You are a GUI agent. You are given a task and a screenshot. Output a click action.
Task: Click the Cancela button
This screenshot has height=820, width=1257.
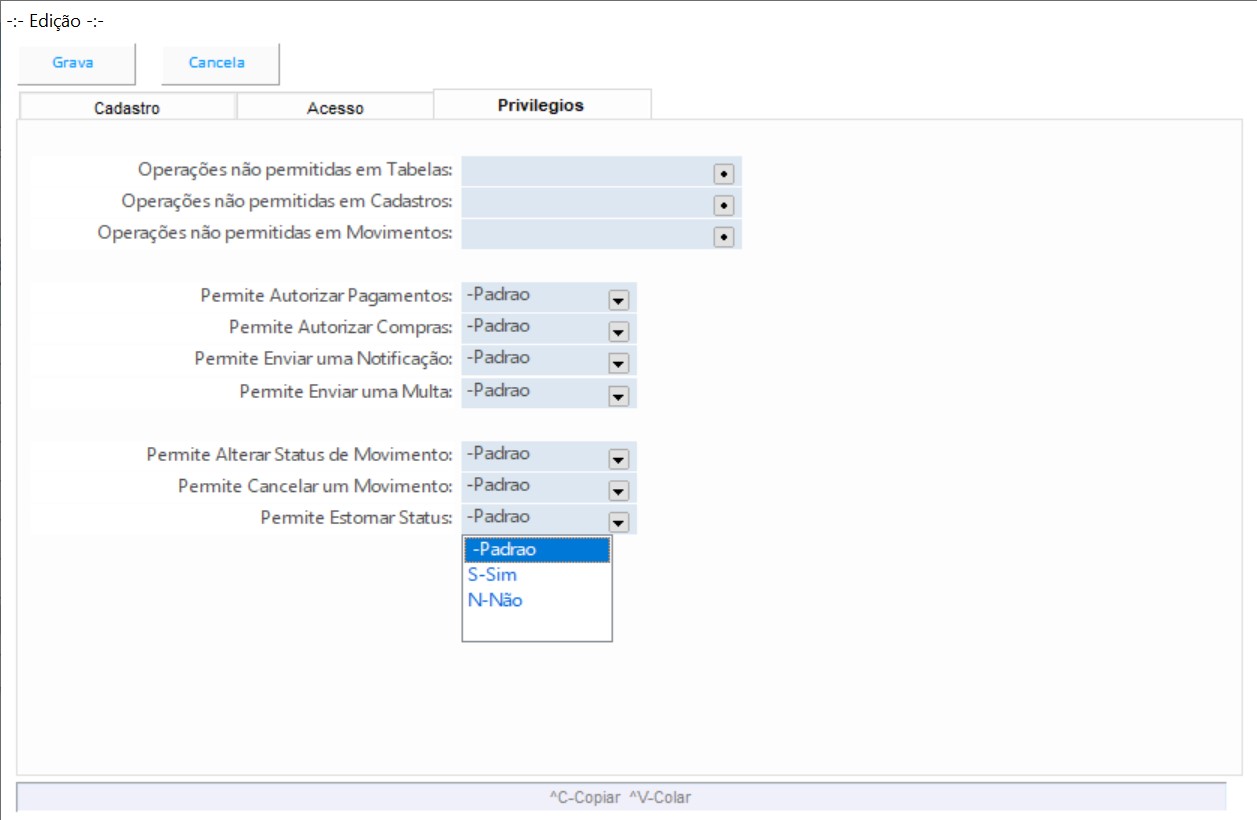[217, 63]
